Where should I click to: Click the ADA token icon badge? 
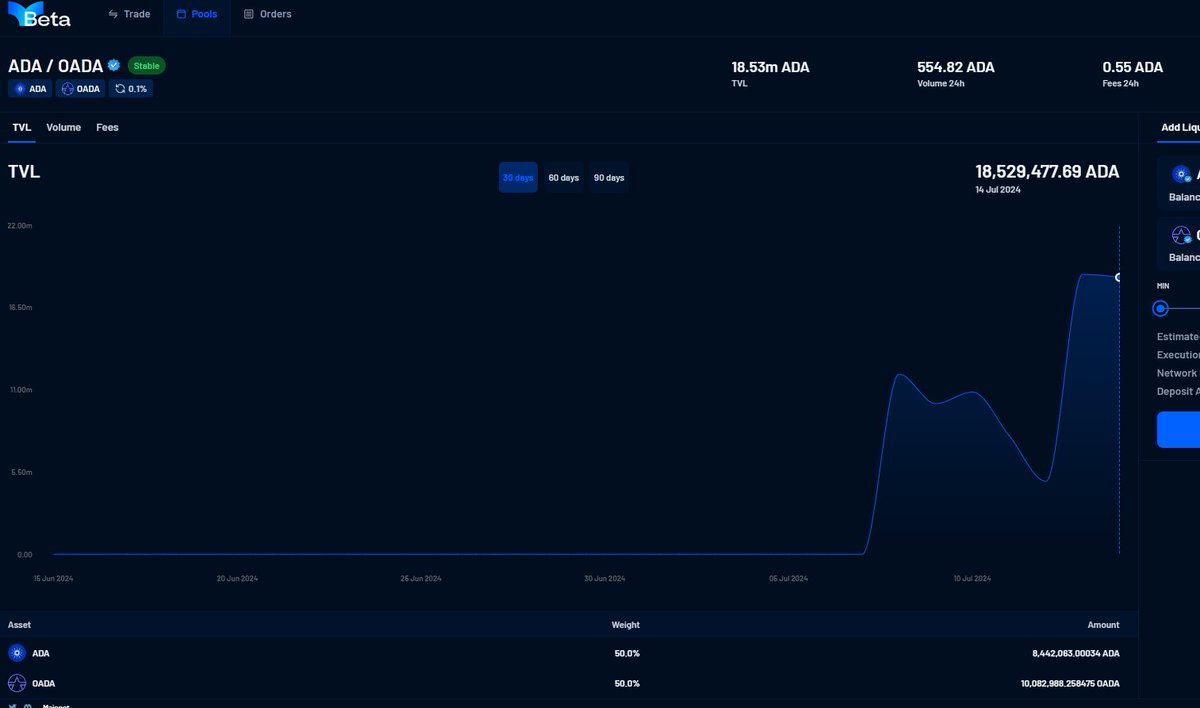click(30, 88)
